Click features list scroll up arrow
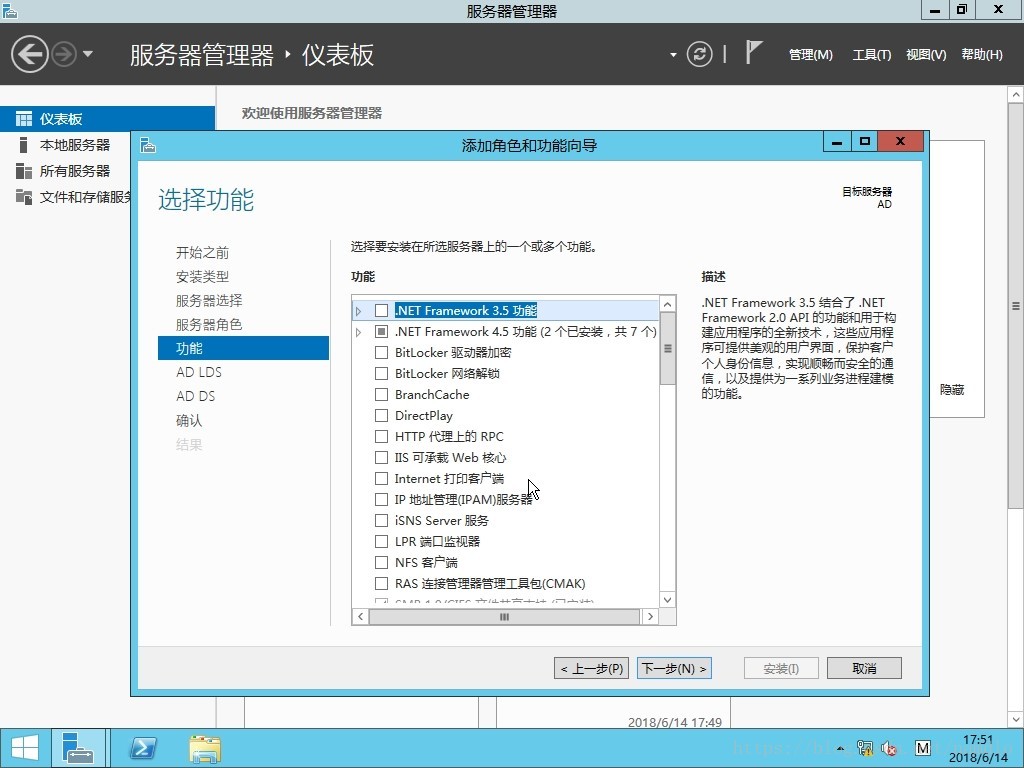This screenshot has height=768, width=1024. tap(667, 304)
